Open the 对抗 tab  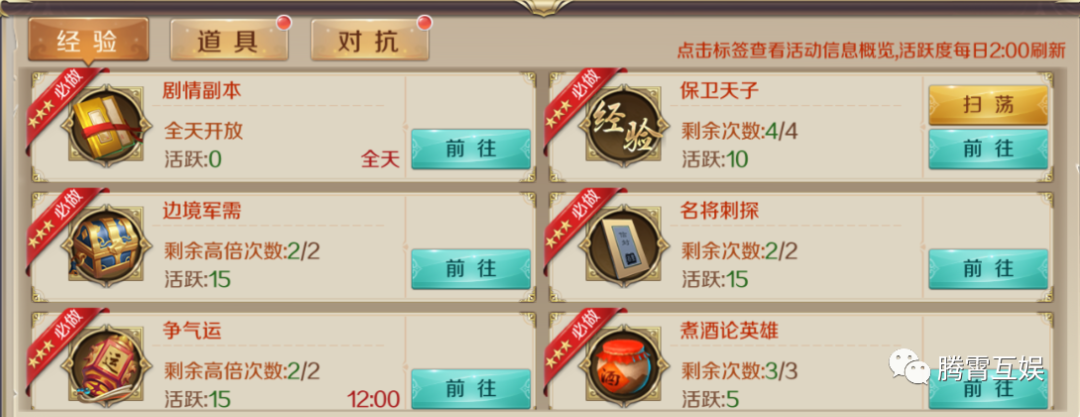(369, 41)
